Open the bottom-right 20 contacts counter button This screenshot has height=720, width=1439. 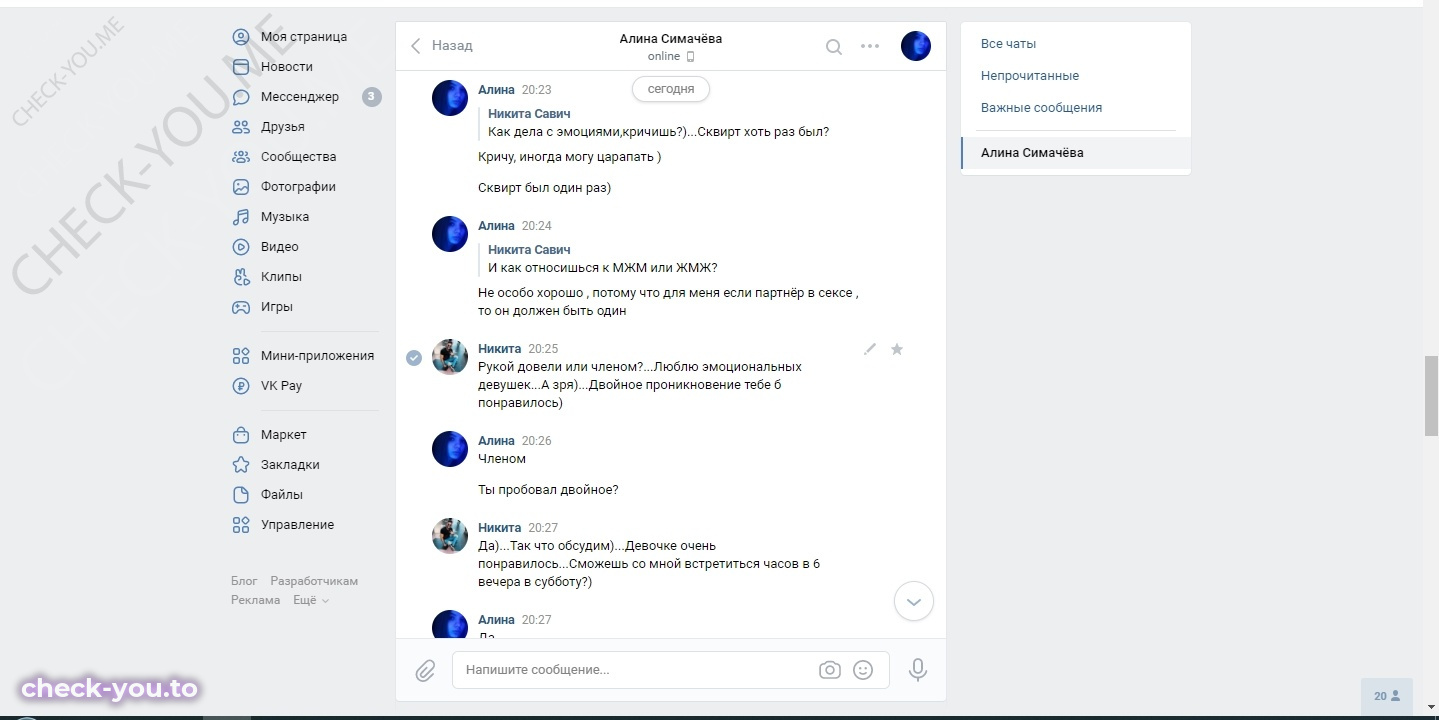click(x=1387, y=696)
